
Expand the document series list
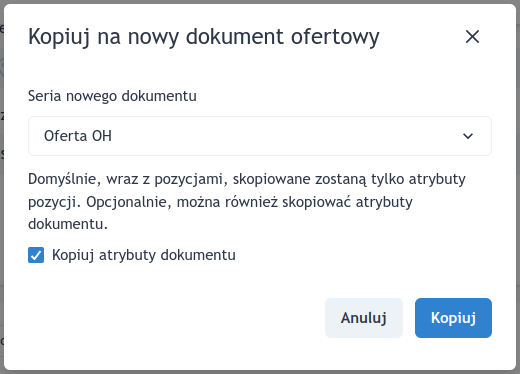coord(260,136)
